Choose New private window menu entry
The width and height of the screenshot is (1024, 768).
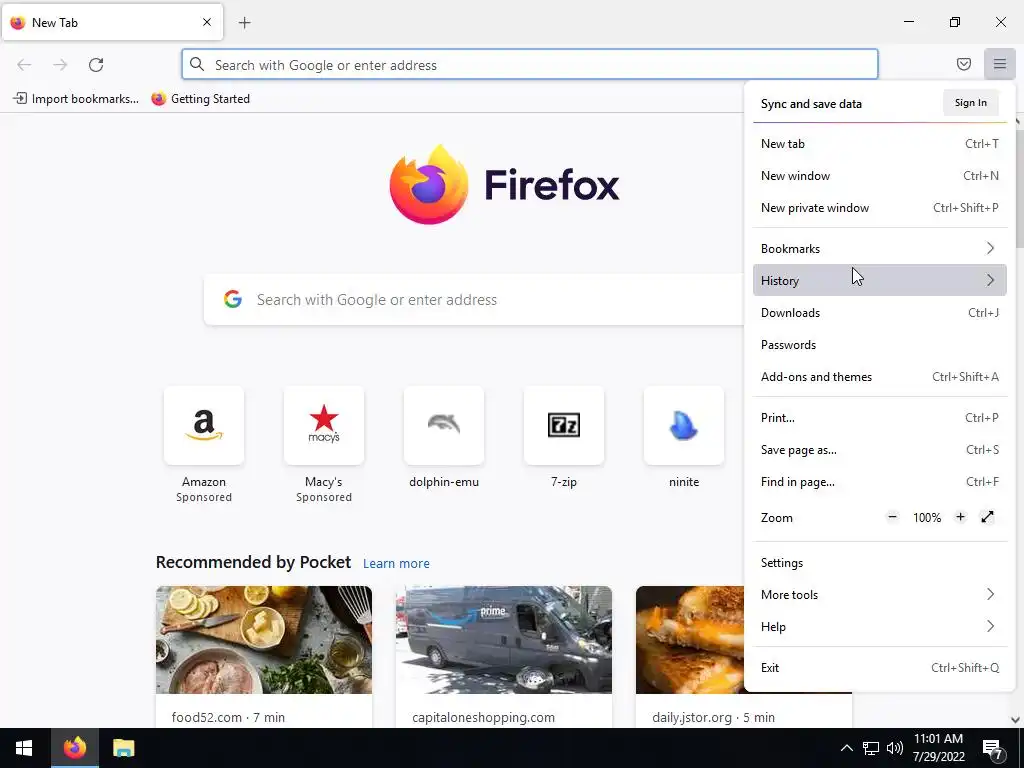[880, 208]
